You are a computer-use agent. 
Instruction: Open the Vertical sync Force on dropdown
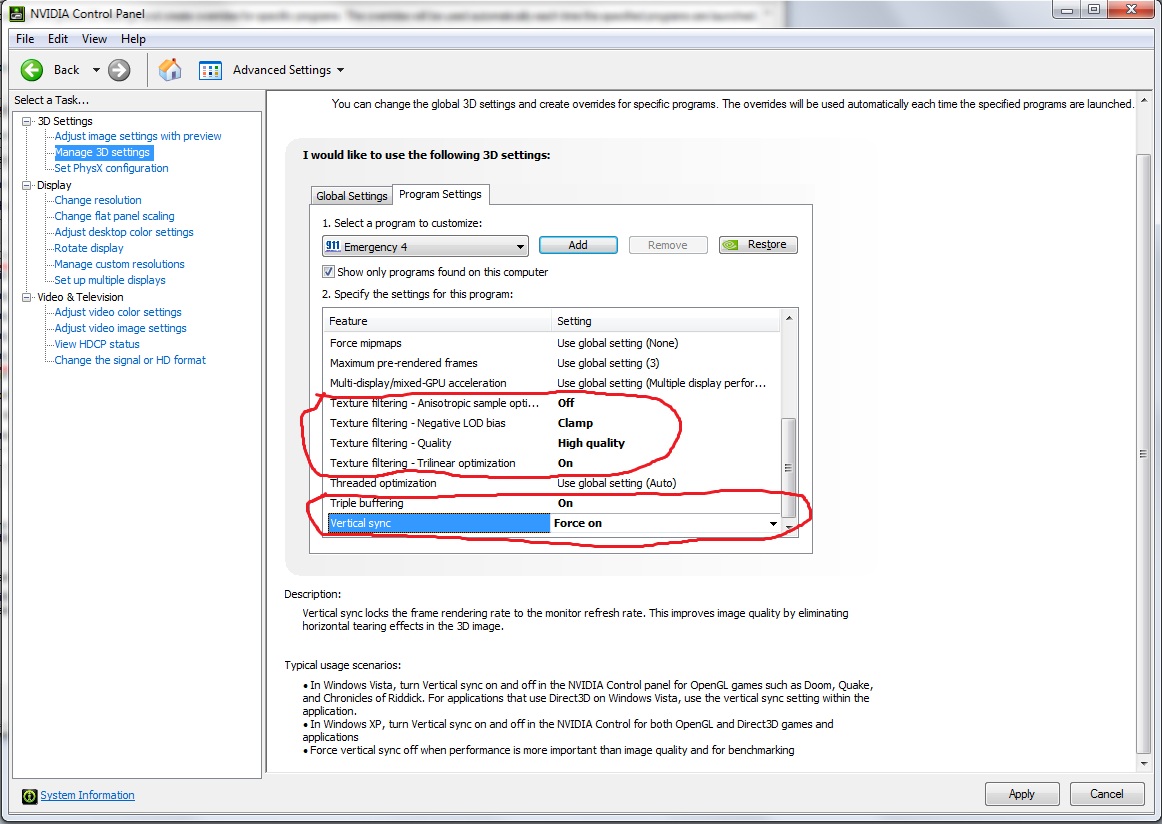click(773, 523)
